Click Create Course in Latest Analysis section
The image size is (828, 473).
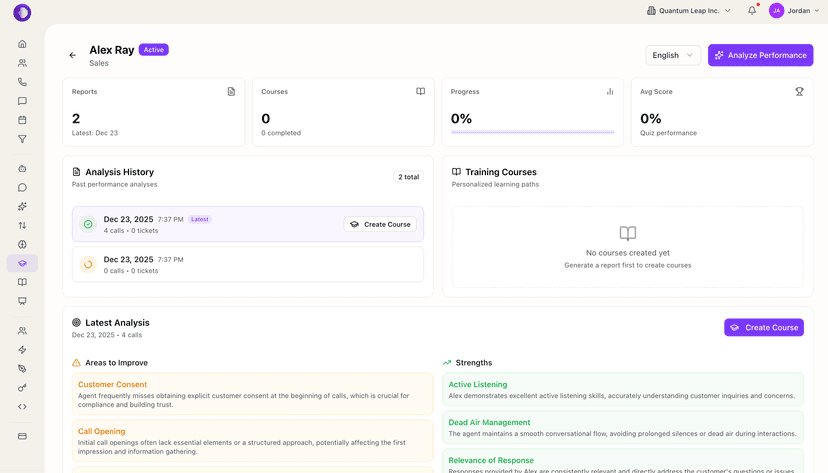763,327
